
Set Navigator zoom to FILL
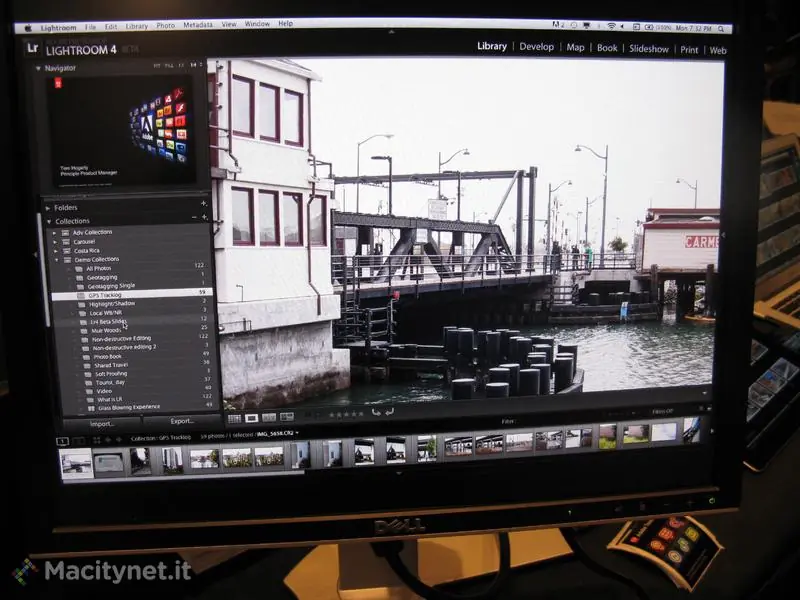pyautogui.click(x=169, y=66)
